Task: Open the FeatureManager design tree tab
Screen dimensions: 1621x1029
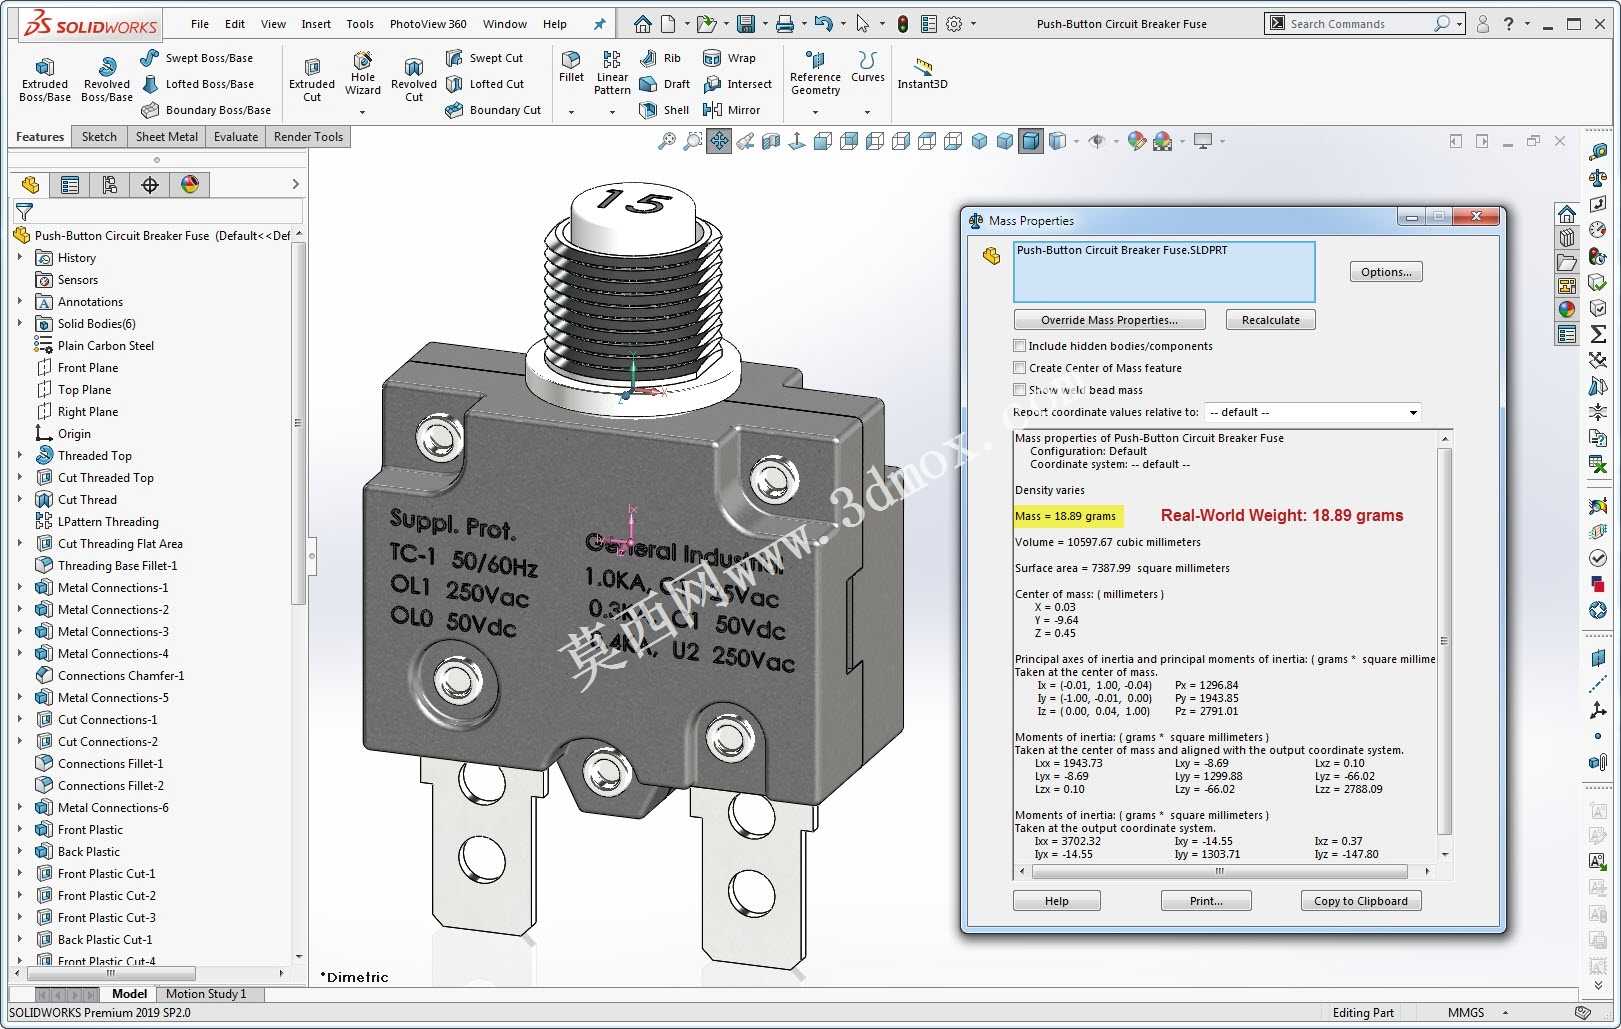Action: (30, 184)
